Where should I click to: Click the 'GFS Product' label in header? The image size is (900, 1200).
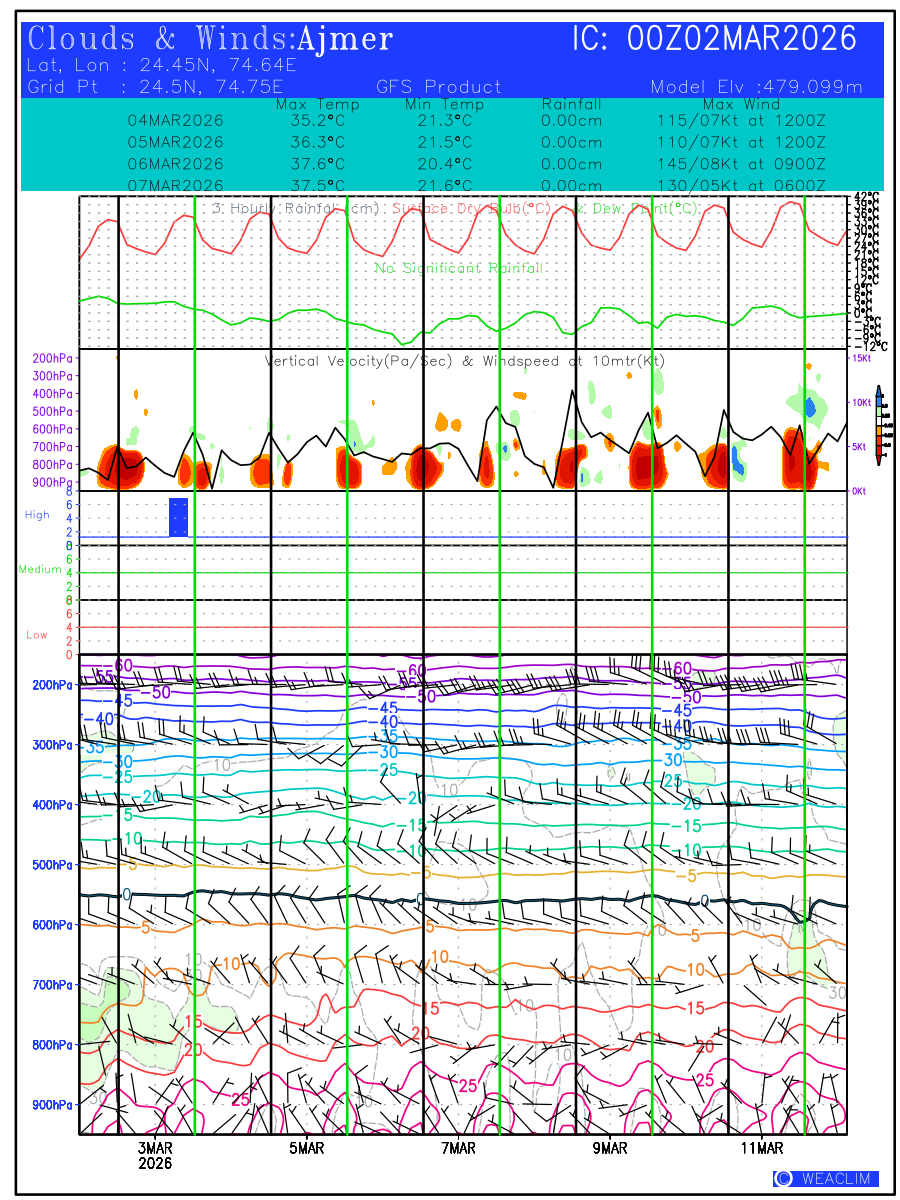click(438, 87)
